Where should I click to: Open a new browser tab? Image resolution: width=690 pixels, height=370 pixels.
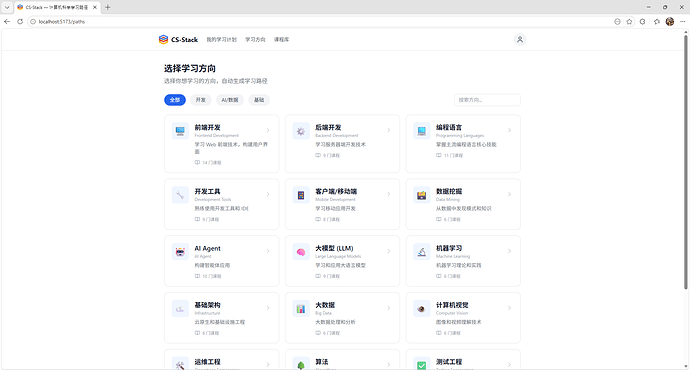coord(107,7)
